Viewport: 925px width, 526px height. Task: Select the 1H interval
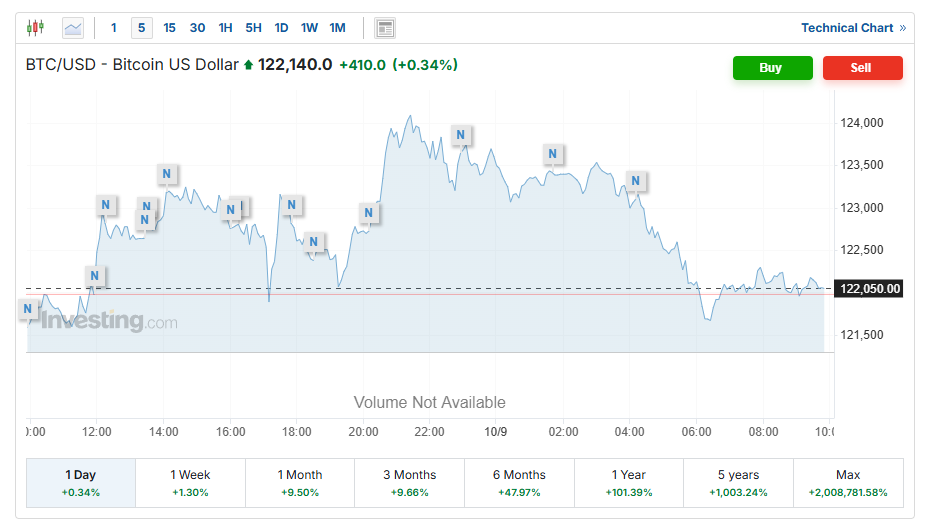(x=225, y=28)
